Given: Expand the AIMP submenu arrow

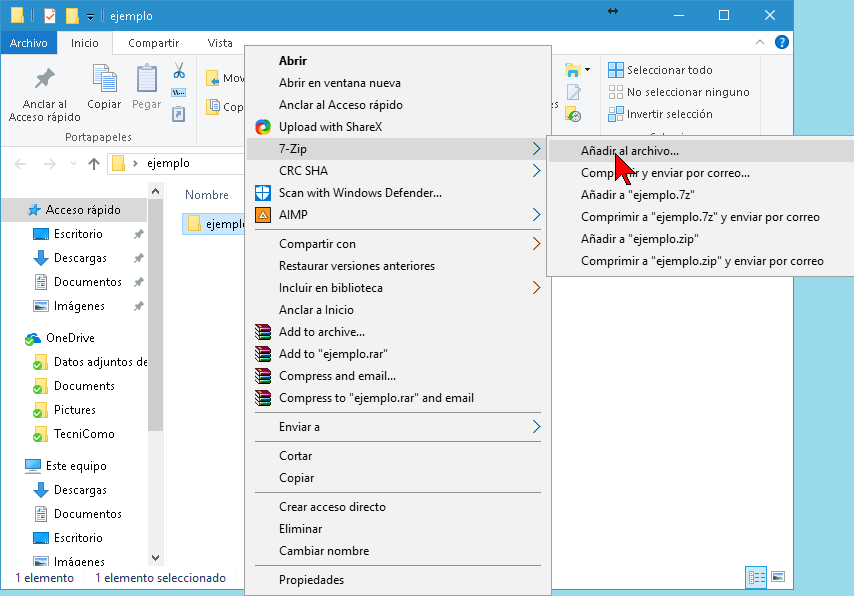Looking at the screenshot, I should tap(536, 215).
